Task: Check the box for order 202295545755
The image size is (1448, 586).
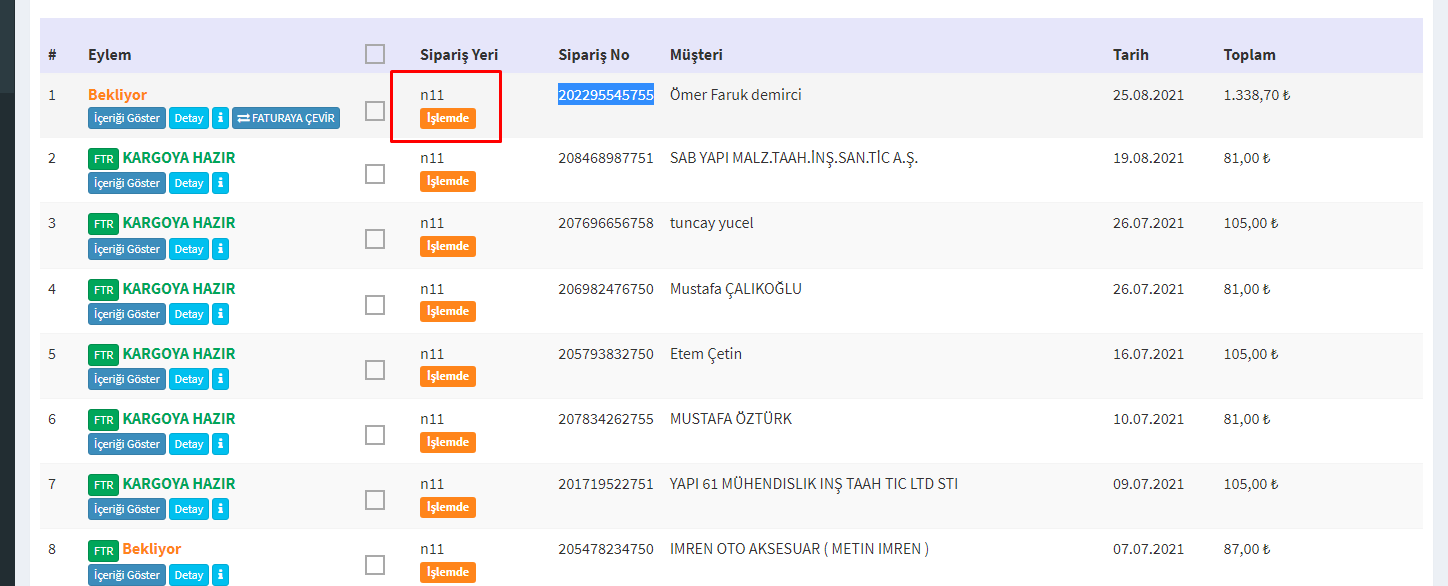Action: [375, 110]
